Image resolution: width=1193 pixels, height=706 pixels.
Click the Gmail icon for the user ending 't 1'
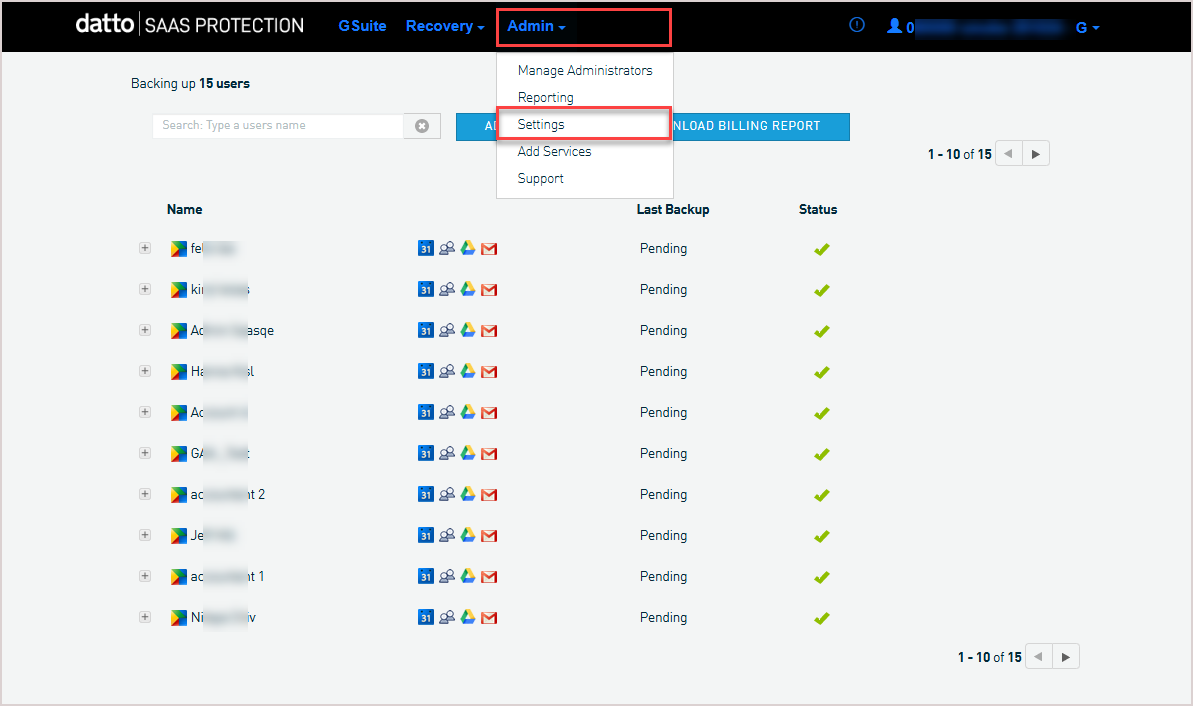coord(489,577)
